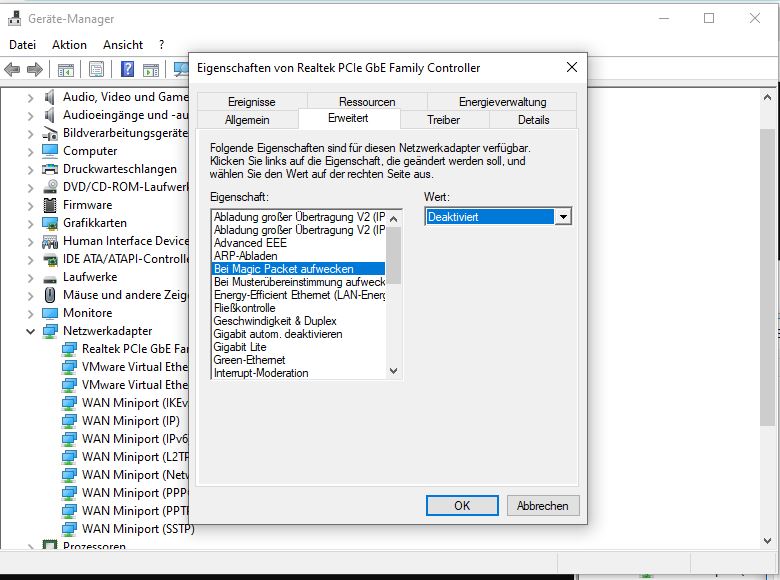Click the Realtek PCIe GbE adapter icon
The height and width of the screenshot is (580, 780).
[x=69, y=349]
